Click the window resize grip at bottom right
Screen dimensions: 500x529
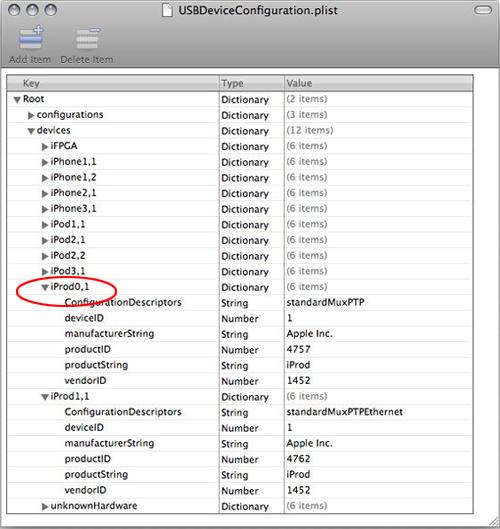tap(493, 522)
